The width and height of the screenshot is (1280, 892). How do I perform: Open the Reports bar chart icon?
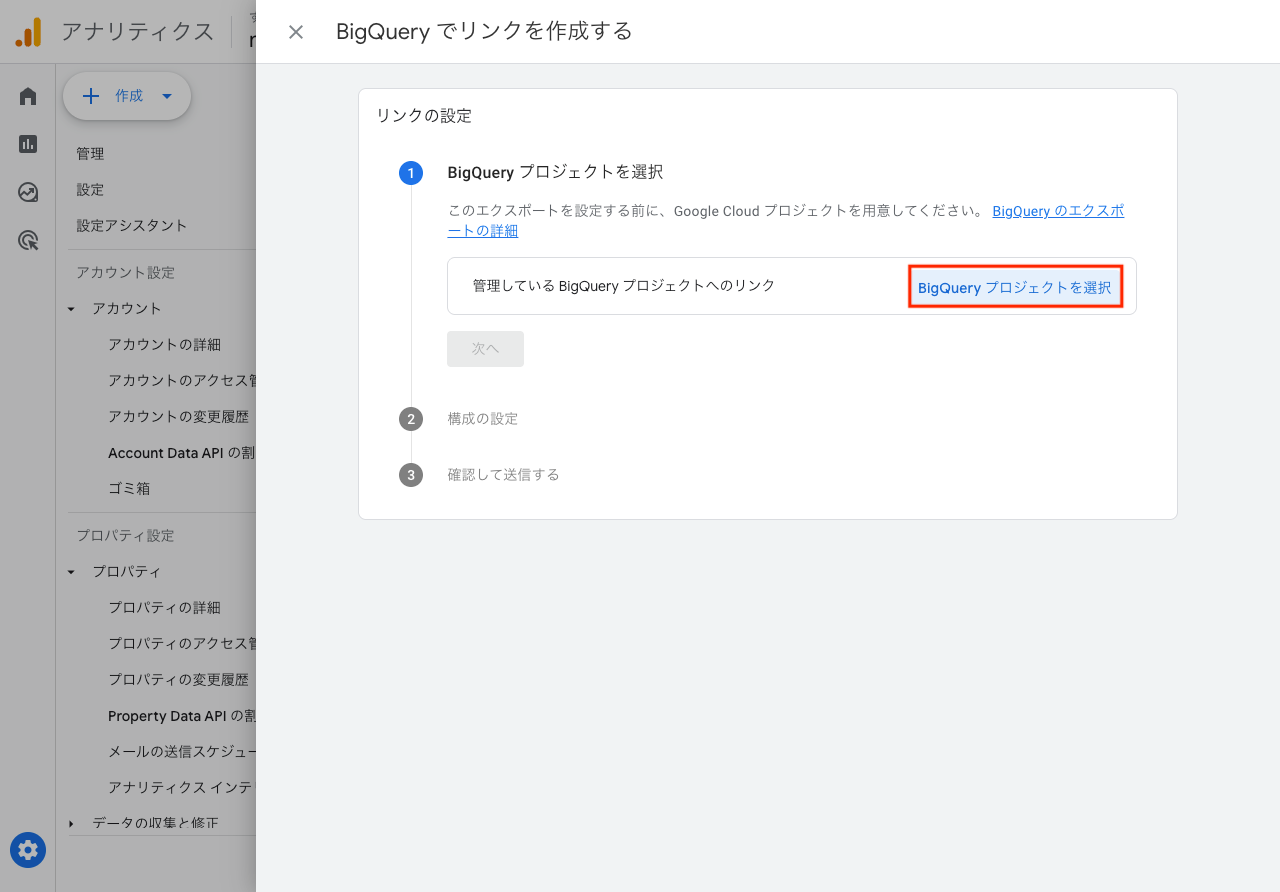pyautogui.click(x=28, y=144)
